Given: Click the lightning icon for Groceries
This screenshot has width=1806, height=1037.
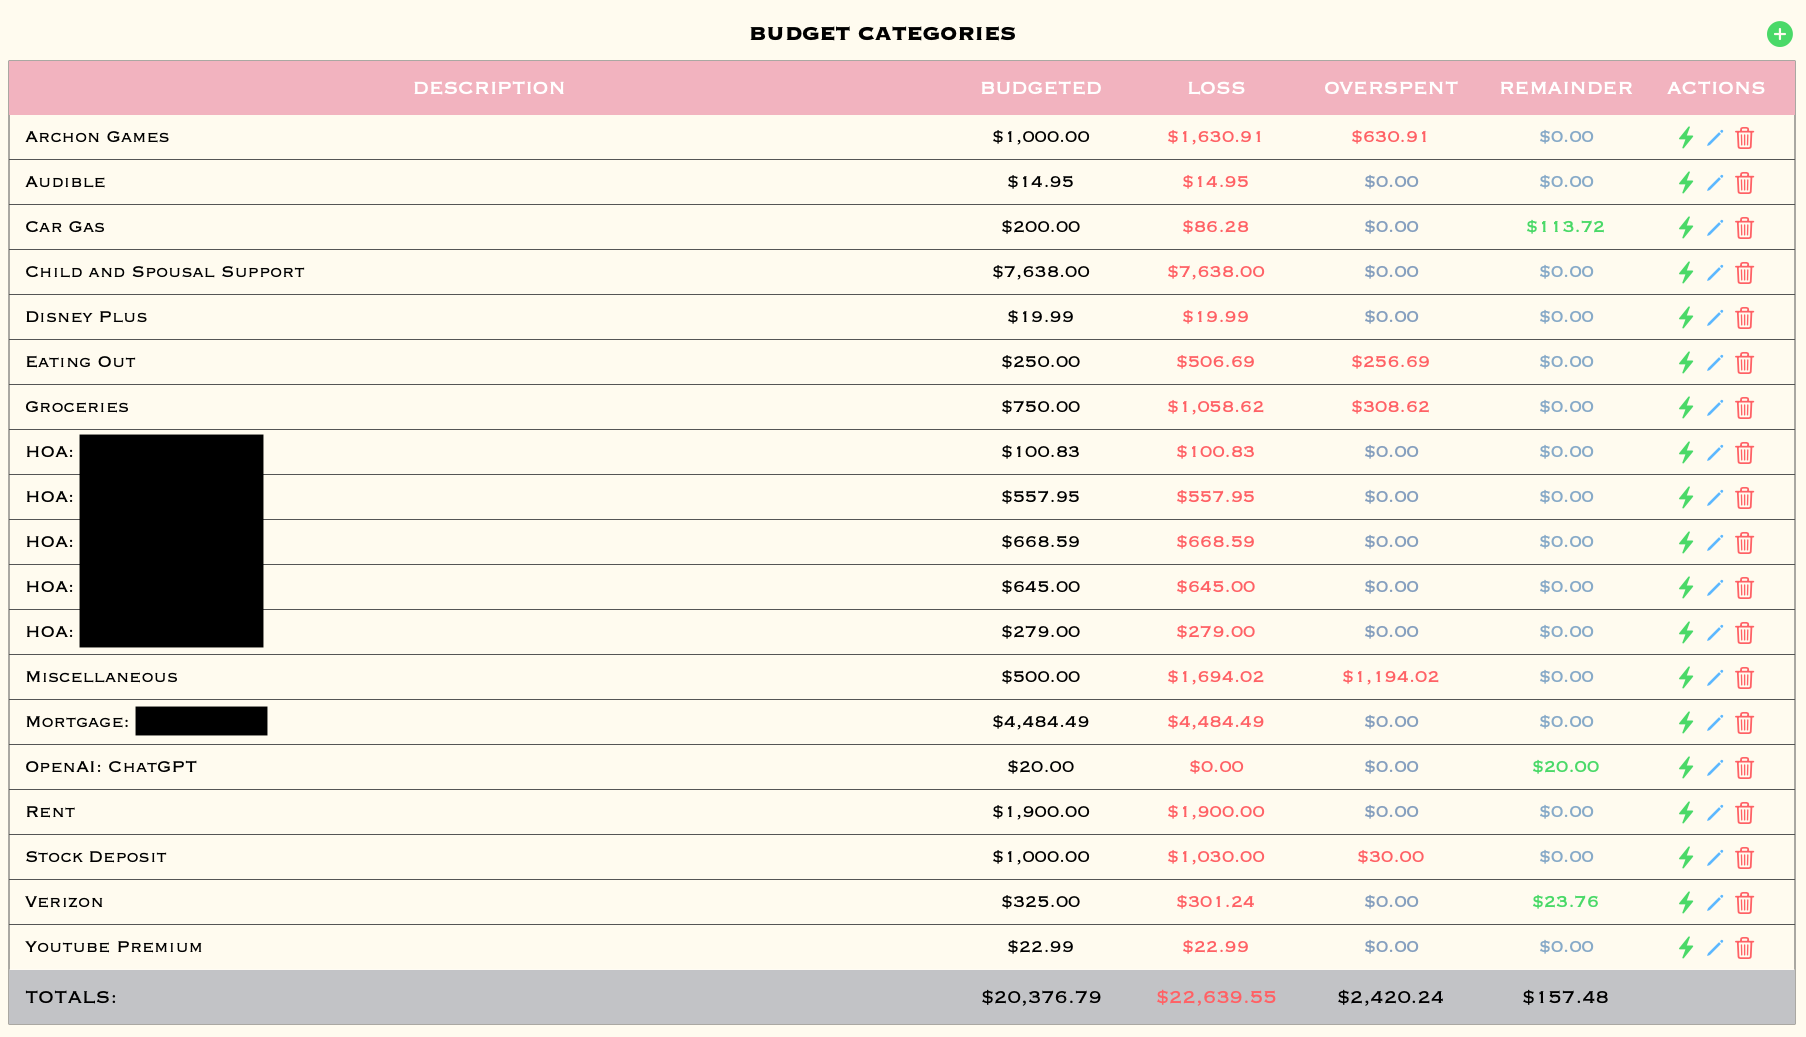Looking at the screenshot, I should (x=1686, y=408).
